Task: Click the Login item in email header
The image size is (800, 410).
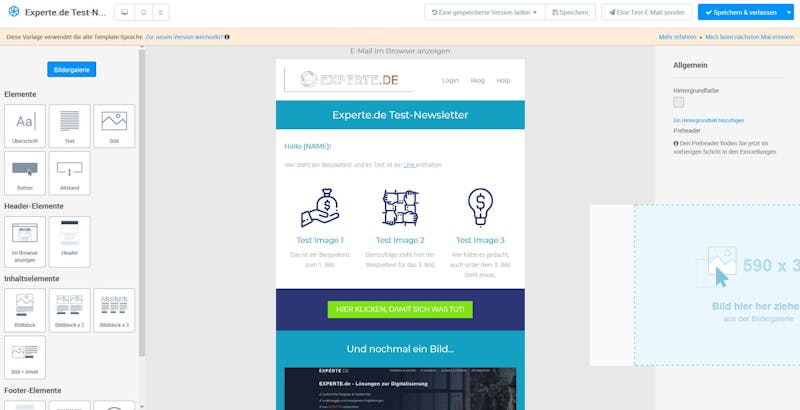Action: 451,81
